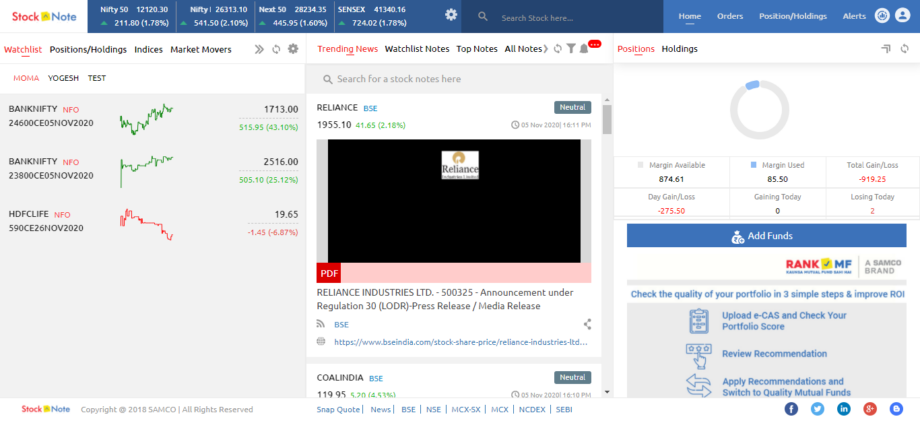Switch to All Notes tab
920x421 pixels.
pos(523,49)
